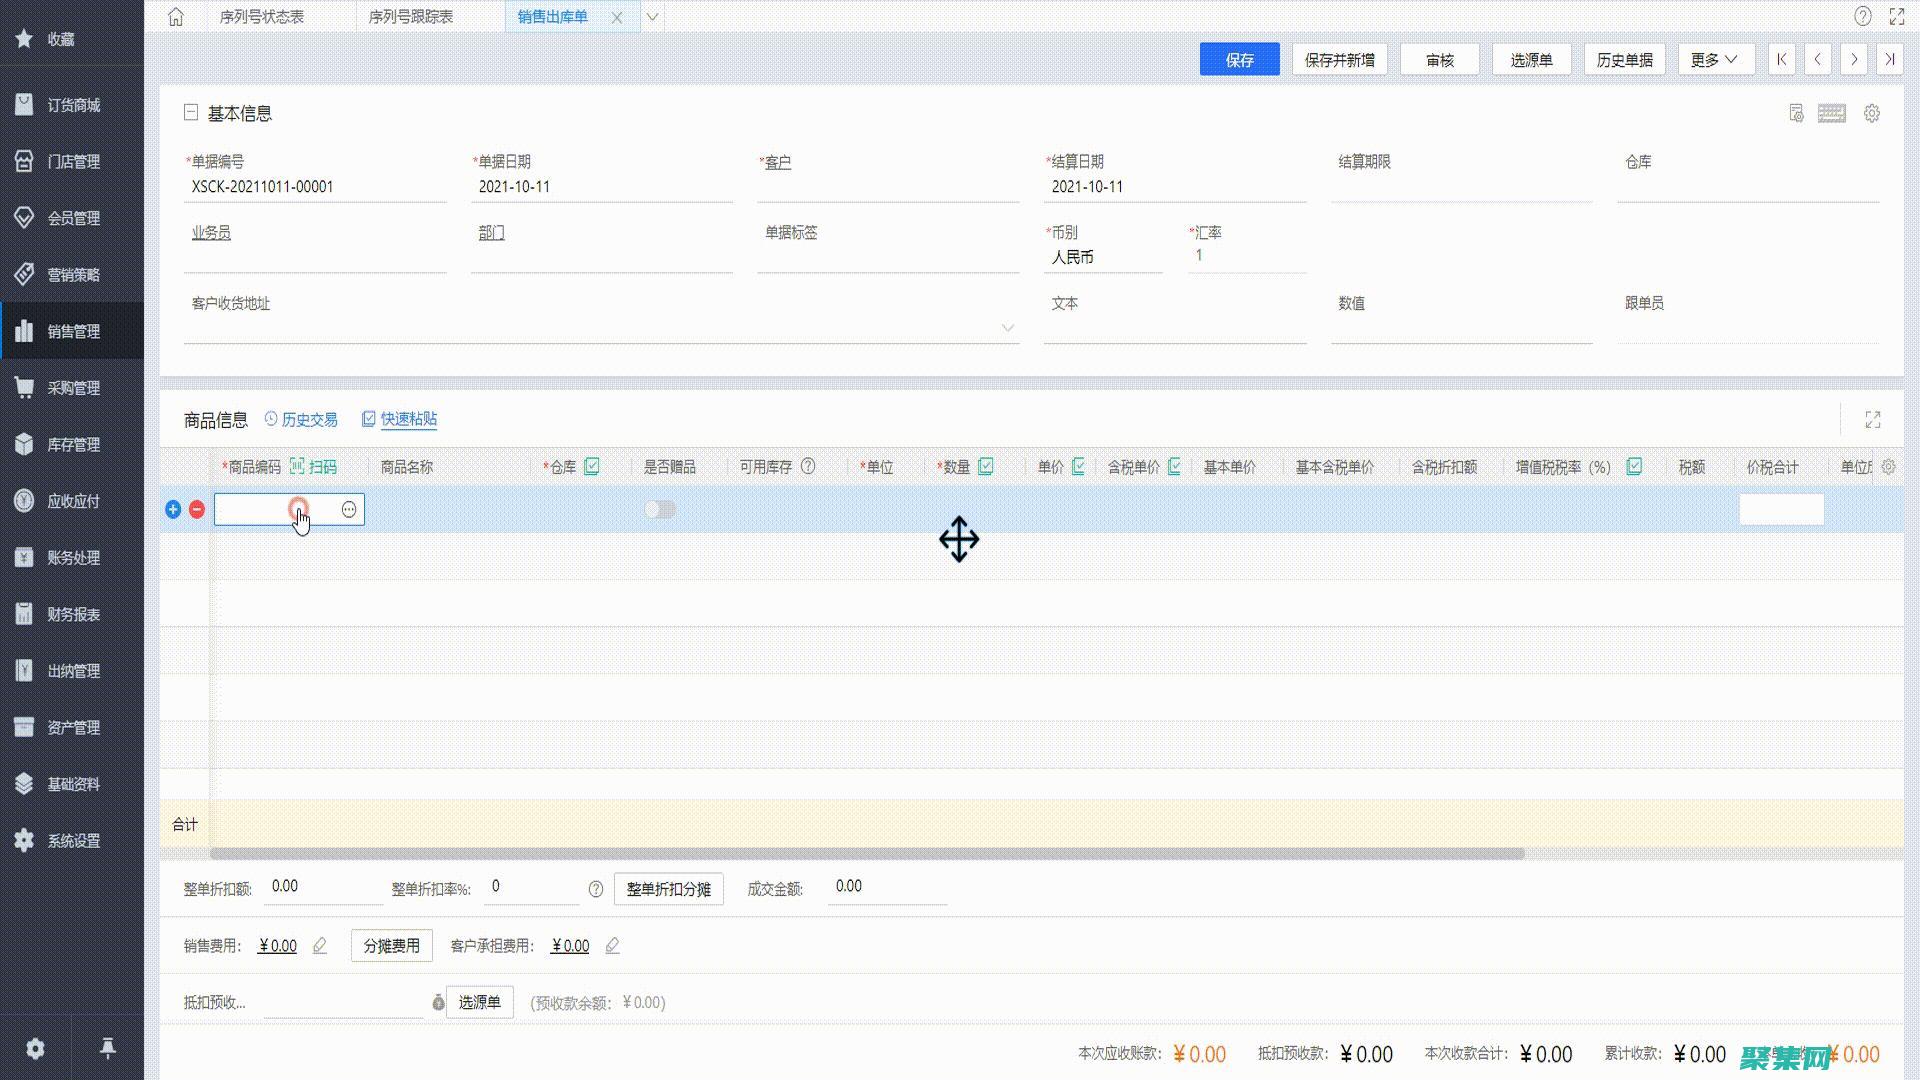Screen dimensions: 1920x1080
Task: Click the 保存 button
Action: 1239,60
